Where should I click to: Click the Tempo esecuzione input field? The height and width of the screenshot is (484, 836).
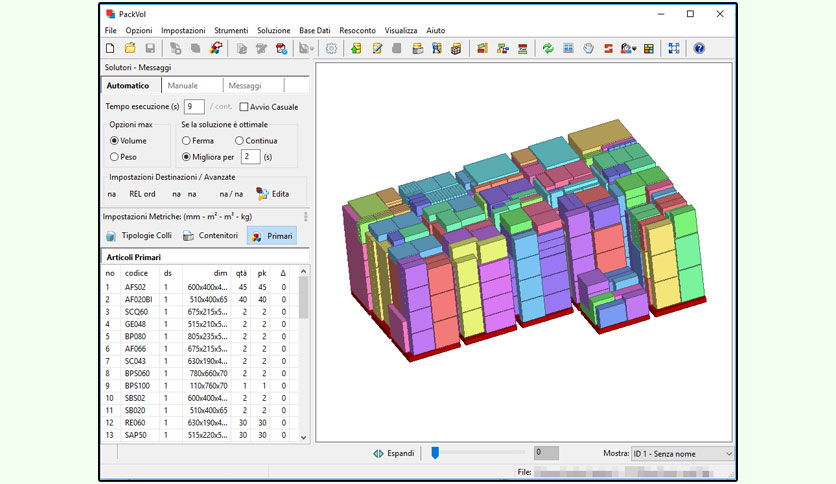point(194,107)
